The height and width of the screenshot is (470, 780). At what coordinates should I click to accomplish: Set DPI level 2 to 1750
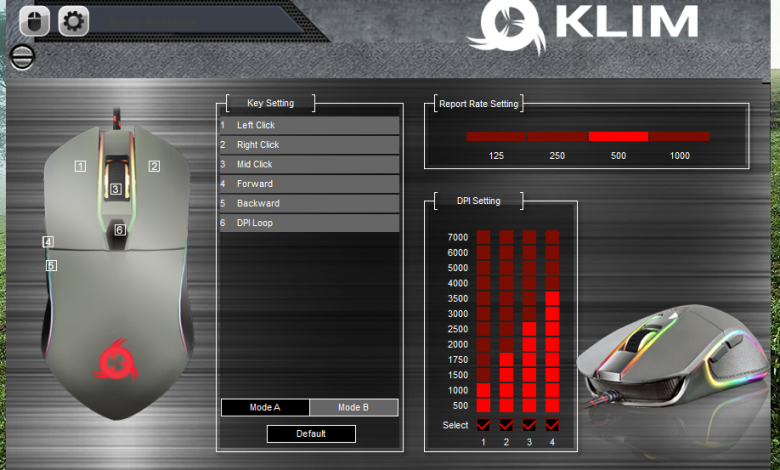point(506,360)
